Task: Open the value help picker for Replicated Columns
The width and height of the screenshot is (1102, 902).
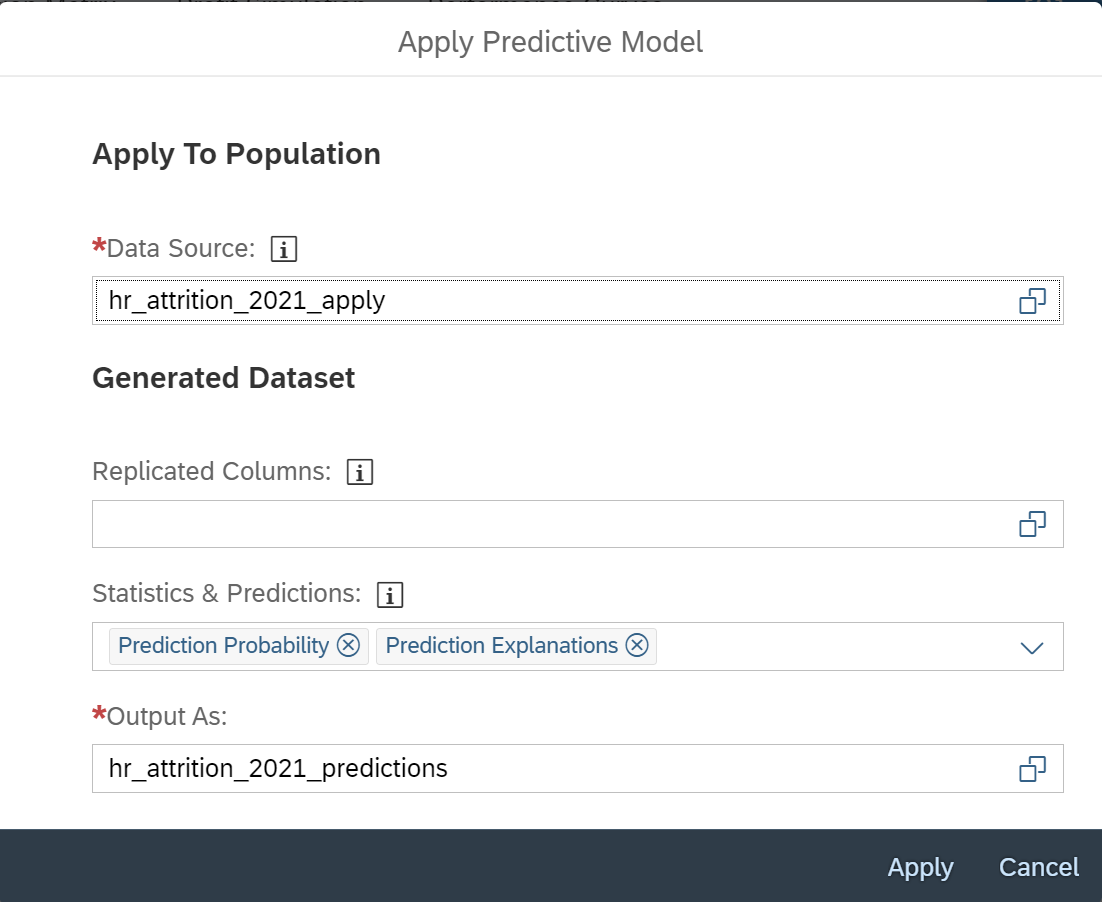Action: pos(1031,523)
